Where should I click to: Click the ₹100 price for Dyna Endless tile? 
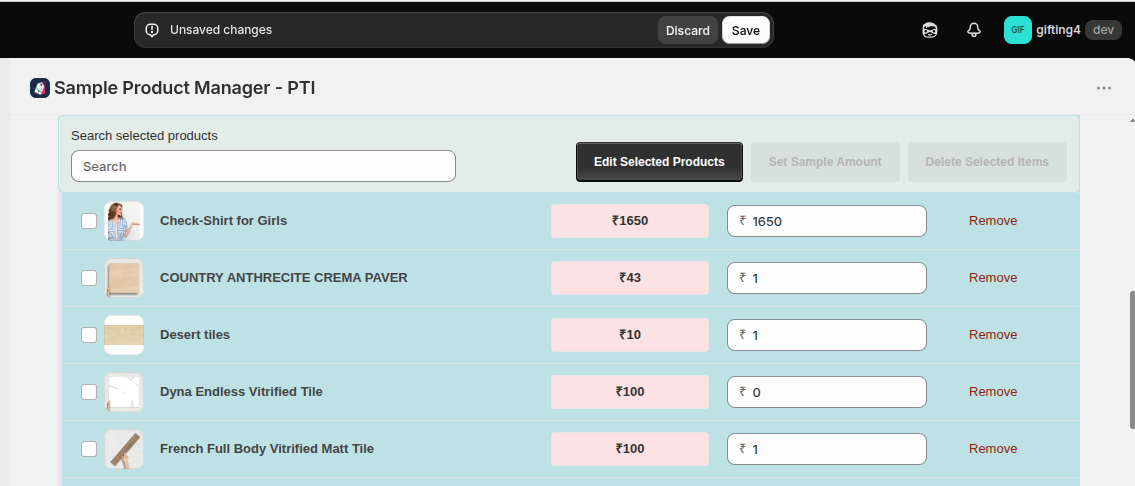click(x=630, y=392)
